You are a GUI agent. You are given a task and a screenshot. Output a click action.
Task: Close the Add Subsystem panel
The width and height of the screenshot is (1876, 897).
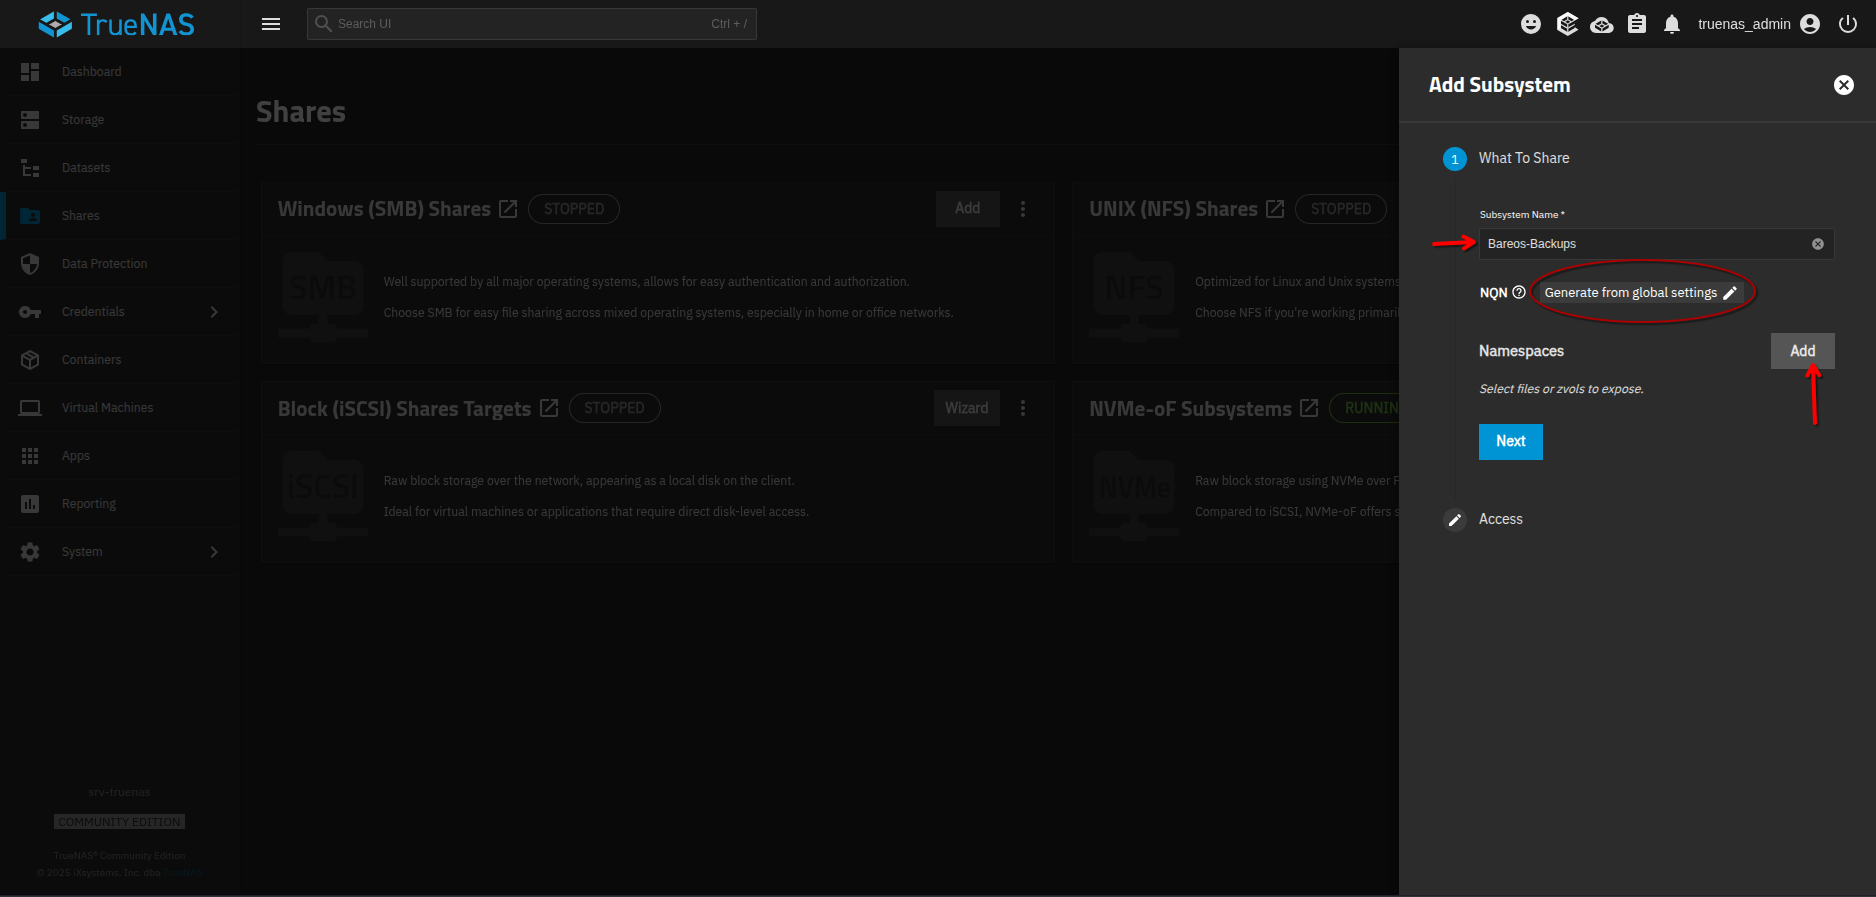[x=1844, y=86]
